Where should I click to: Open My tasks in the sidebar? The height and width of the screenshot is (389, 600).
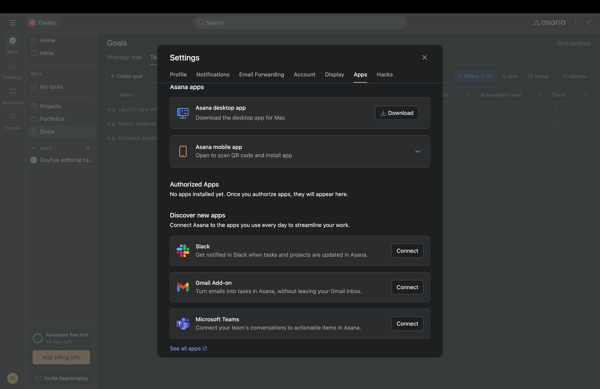tap(61, 87)
